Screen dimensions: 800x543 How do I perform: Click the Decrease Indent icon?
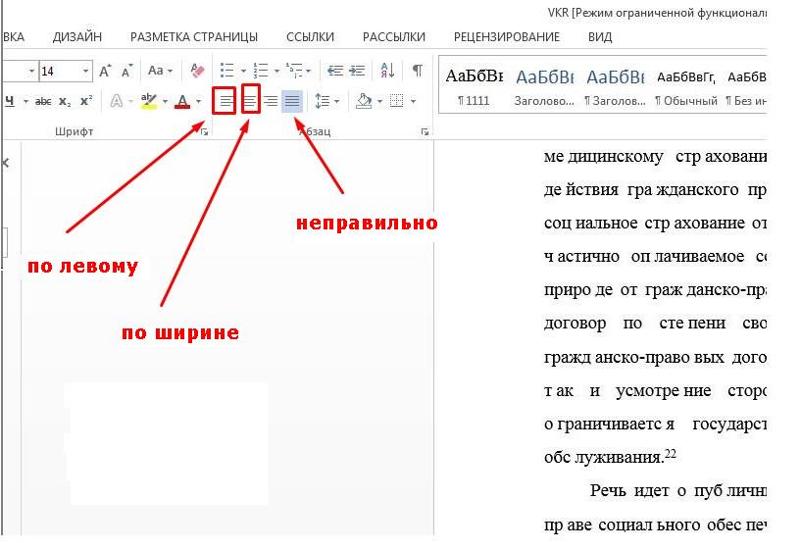[x=335, y=70]
